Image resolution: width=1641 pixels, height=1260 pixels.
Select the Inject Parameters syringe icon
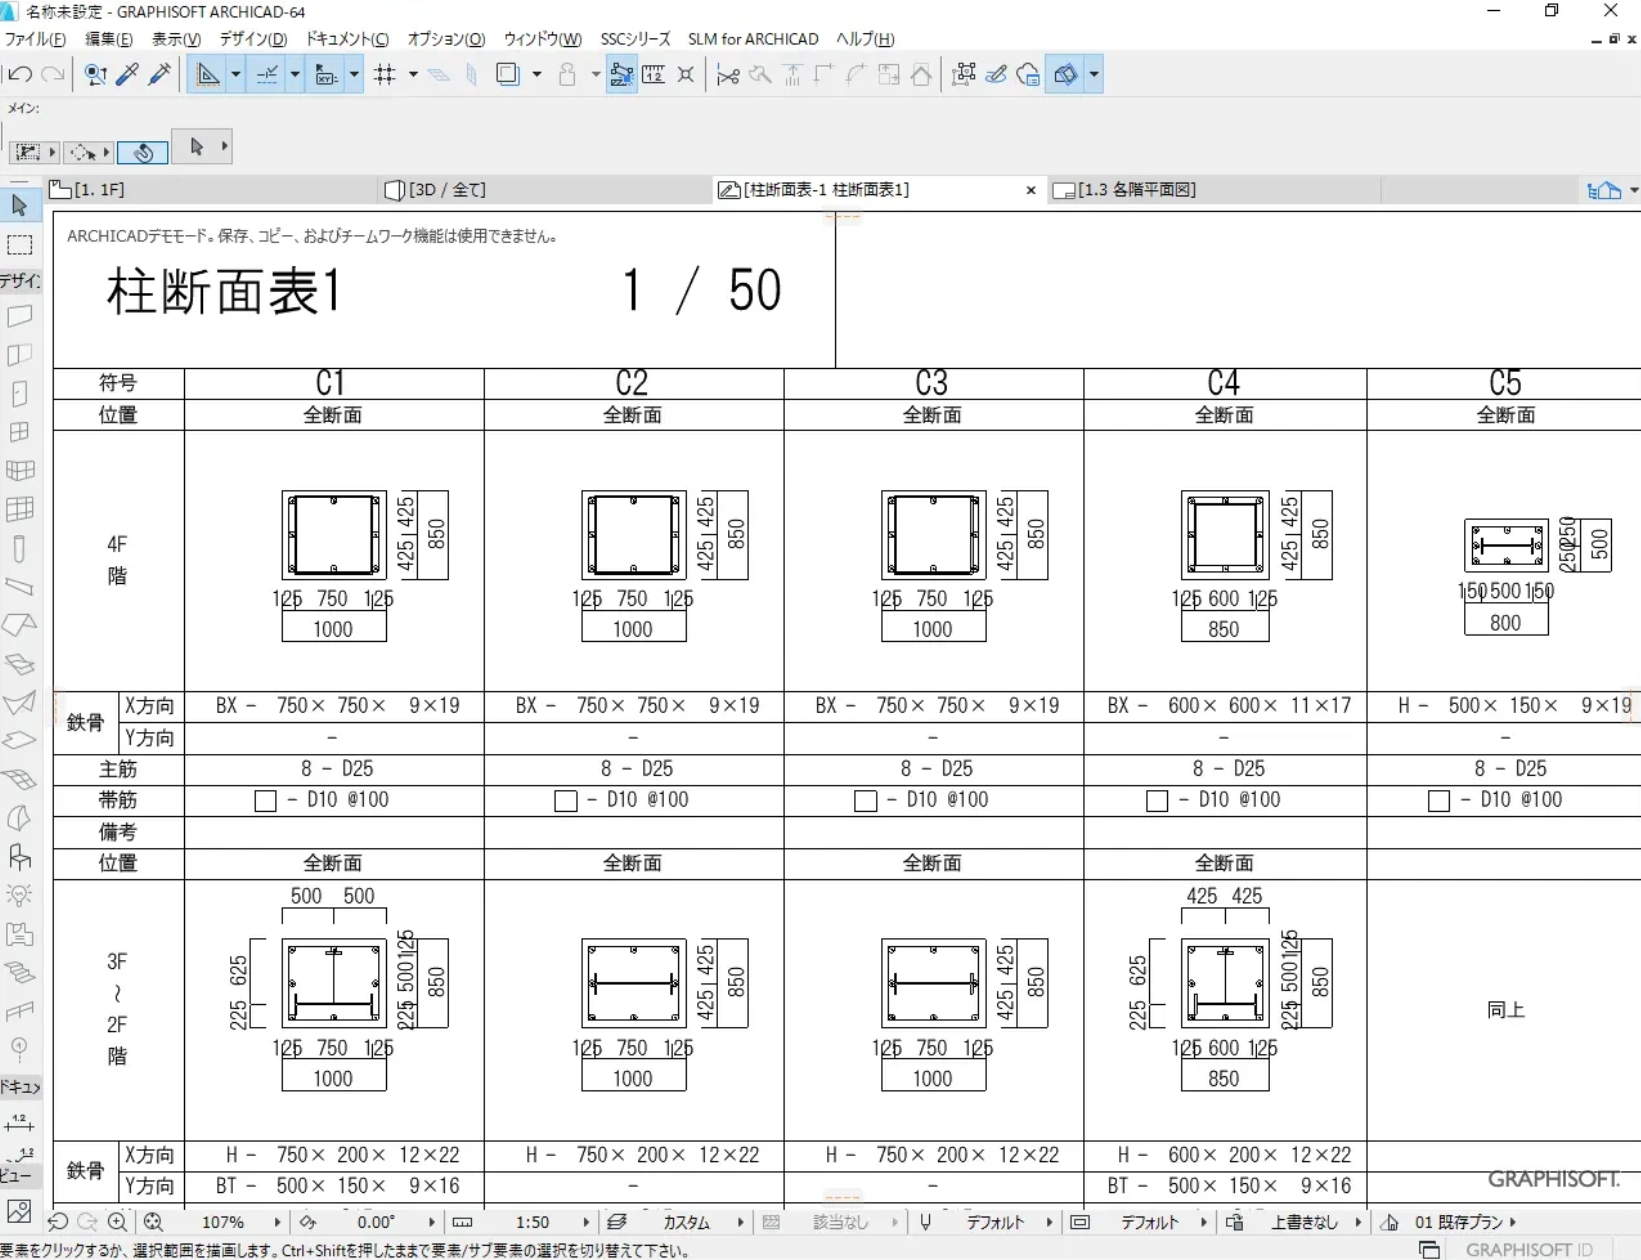click(x=159, y=74)
